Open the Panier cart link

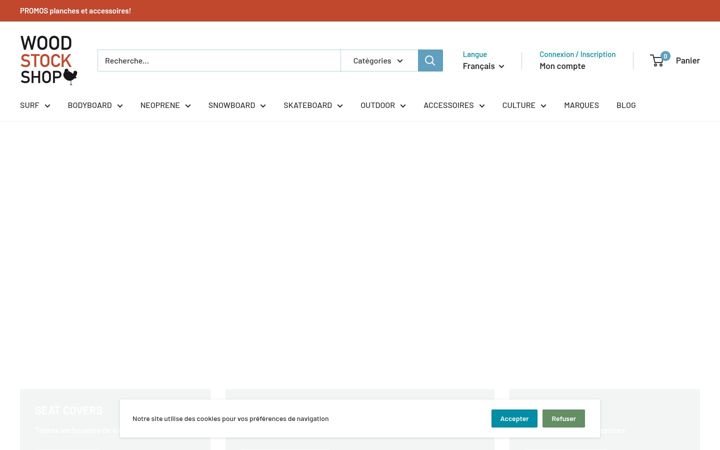point(687,61)
